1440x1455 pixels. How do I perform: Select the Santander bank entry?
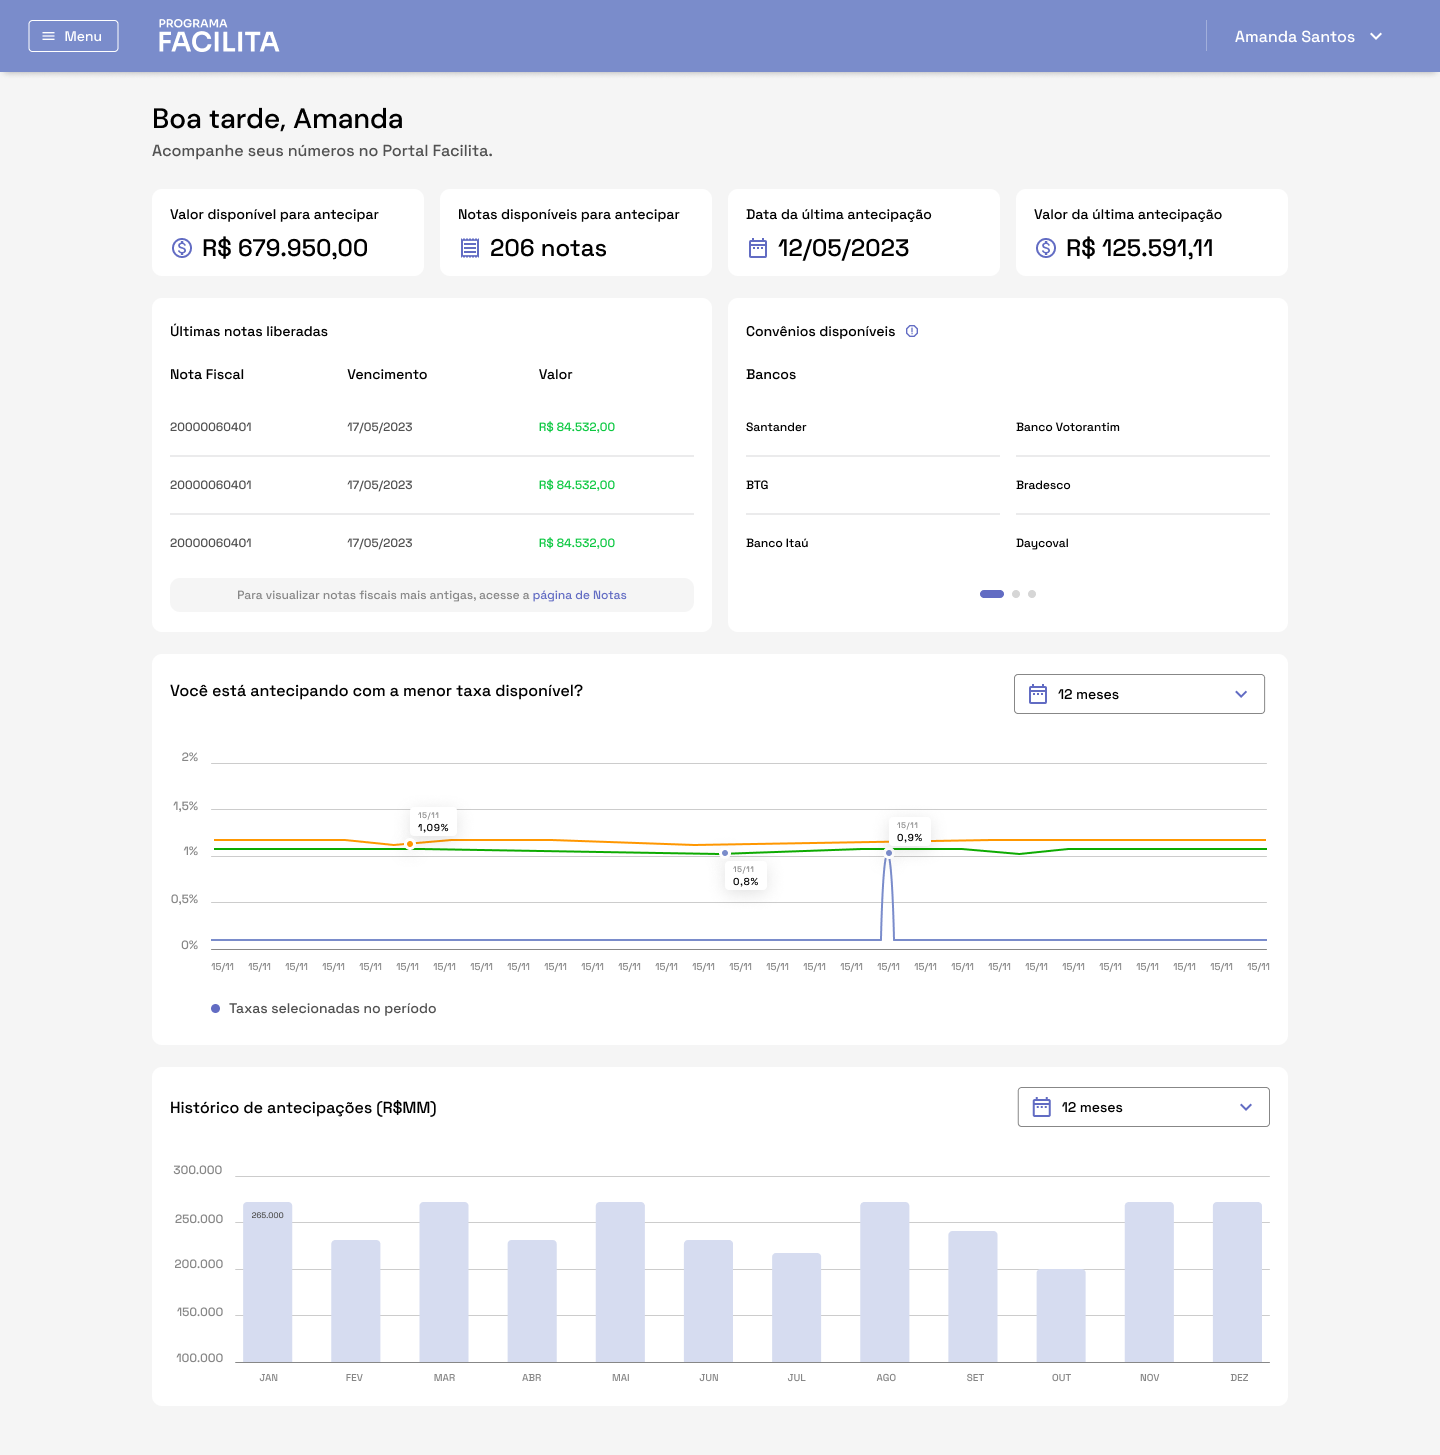[776, 427]
